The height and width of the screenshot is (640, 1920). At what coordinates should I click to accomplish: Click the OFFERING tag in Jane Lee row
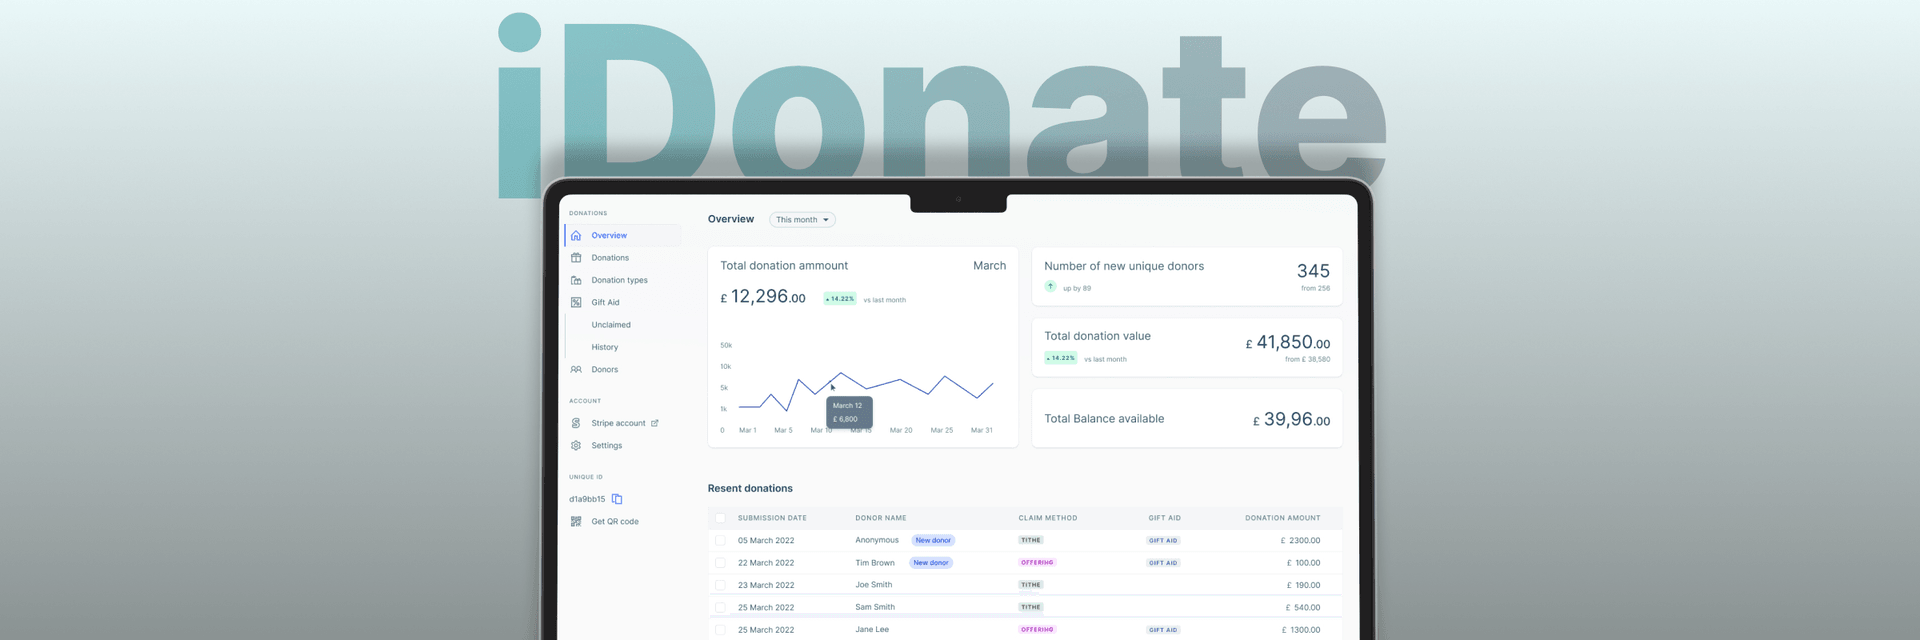tap(1037, 630)
